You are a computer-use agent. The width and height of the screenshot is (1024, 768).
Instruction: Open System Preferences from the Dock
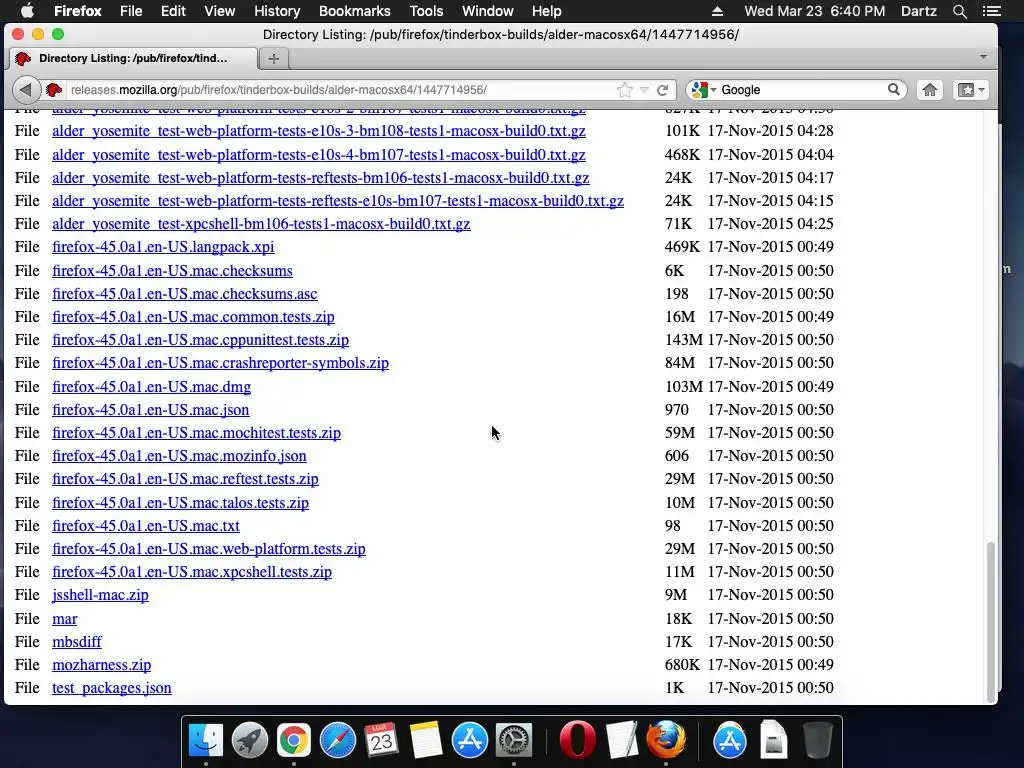514,740
